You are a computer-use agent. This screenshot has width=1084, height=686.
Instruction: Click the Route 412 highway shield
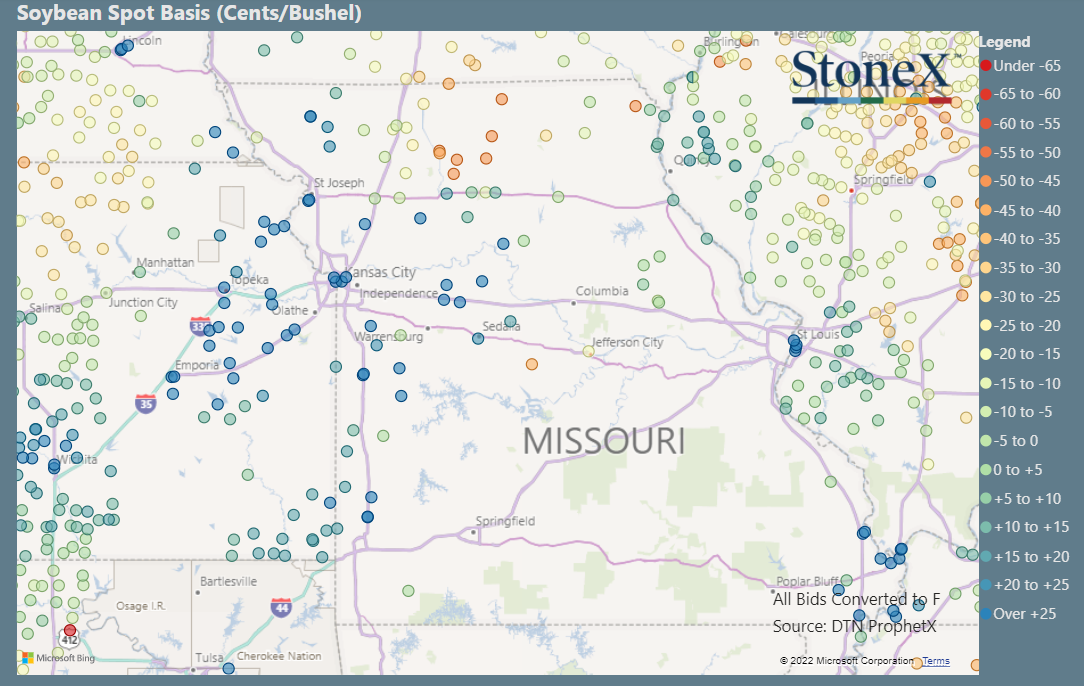point(70,640)
